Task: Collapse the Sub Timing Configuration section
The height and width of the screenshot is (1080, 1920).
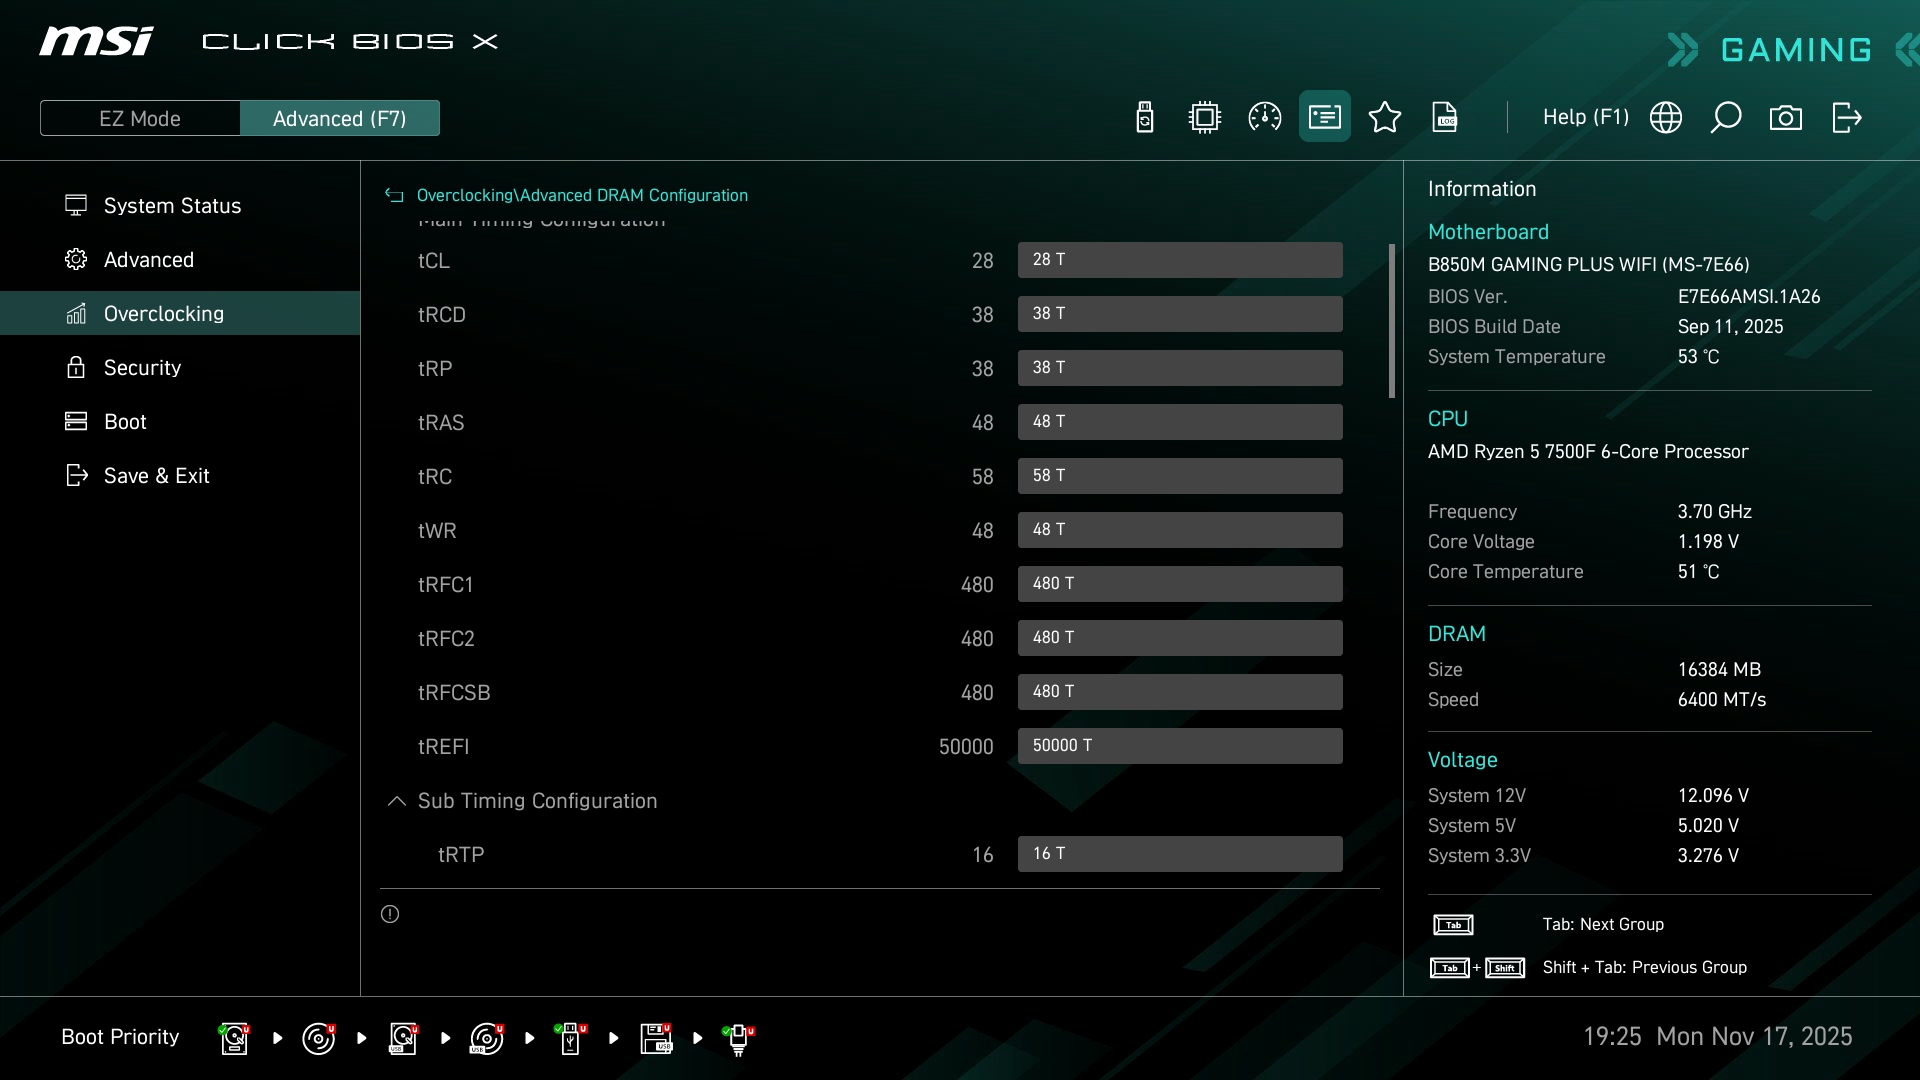Action: click(x=397, y=801)
